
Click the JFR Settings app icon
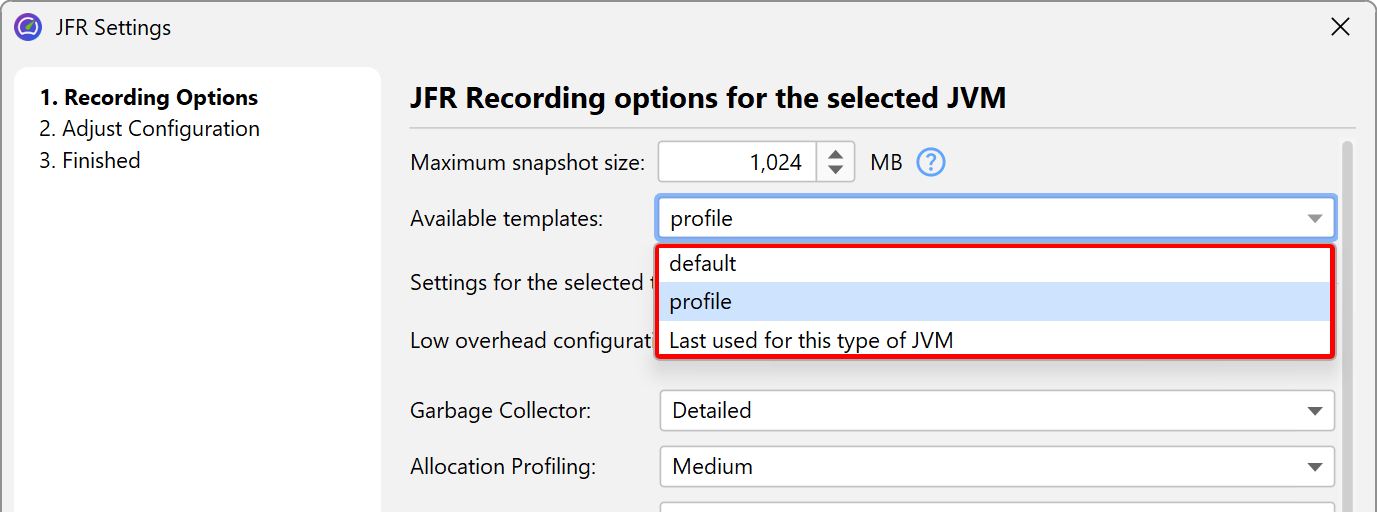coord(28,27)
